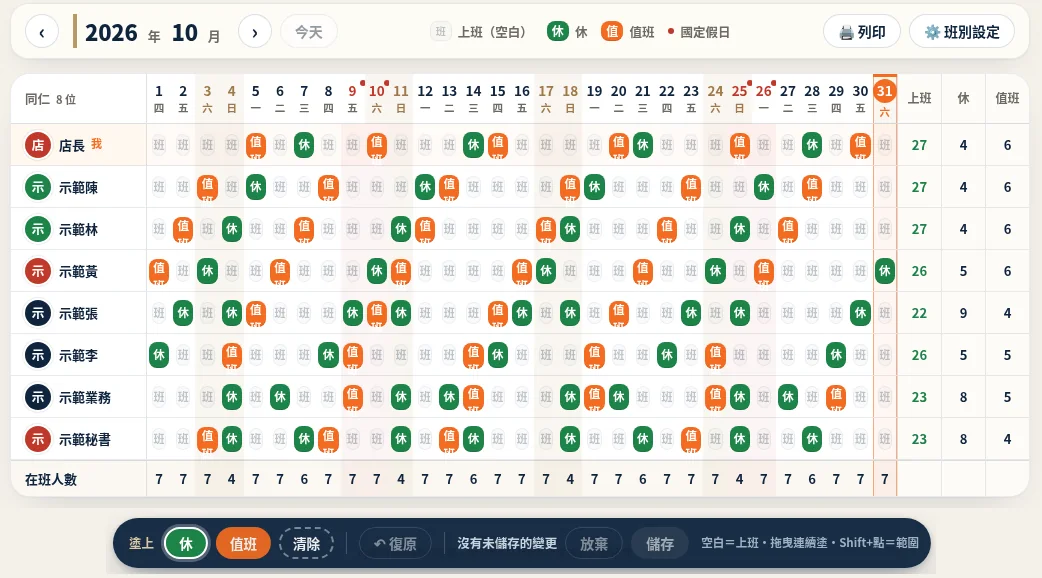1042x578 pixels.
Task: Select the 清除 clear mode
Action: coord(306,543)
